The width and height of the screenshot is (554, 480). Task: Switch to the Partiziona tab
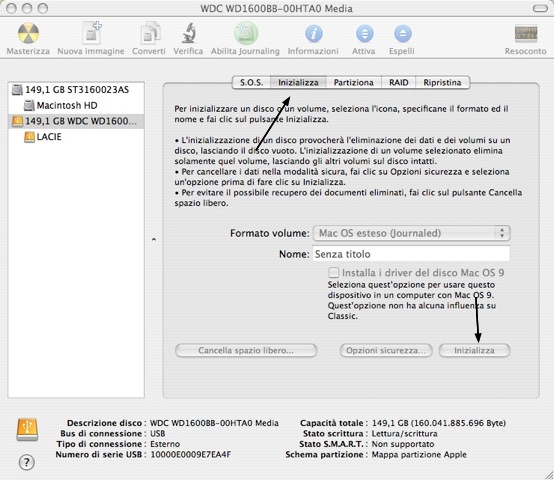pyautogui.click(x=353, y=83)
